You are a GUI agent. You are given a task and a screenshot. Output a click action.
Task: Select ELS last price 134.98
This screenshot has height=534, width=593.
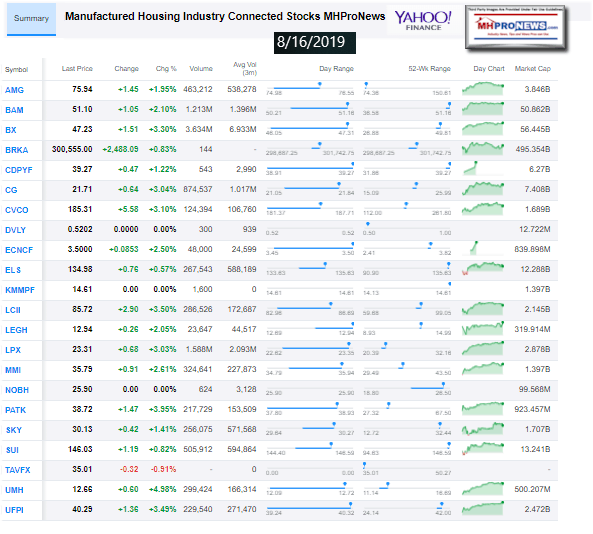[80, 269]
